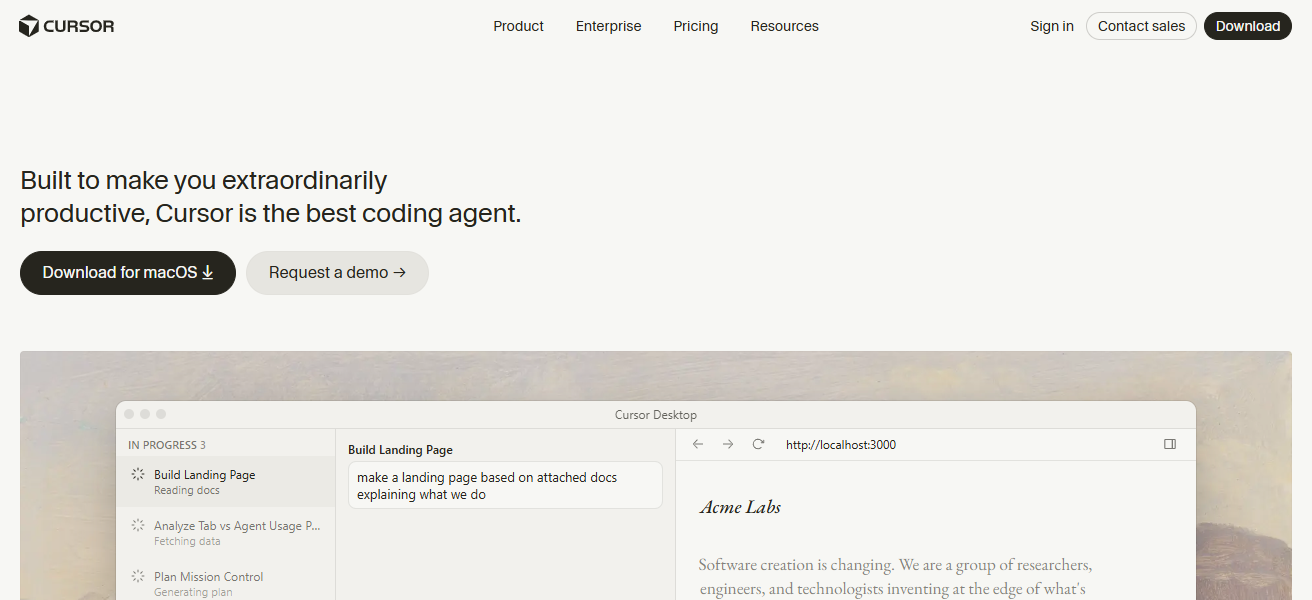The width and height of the screenshot is (1312, 600).
Task: Click the Download button in header
Action: (x=1247, y=26)
